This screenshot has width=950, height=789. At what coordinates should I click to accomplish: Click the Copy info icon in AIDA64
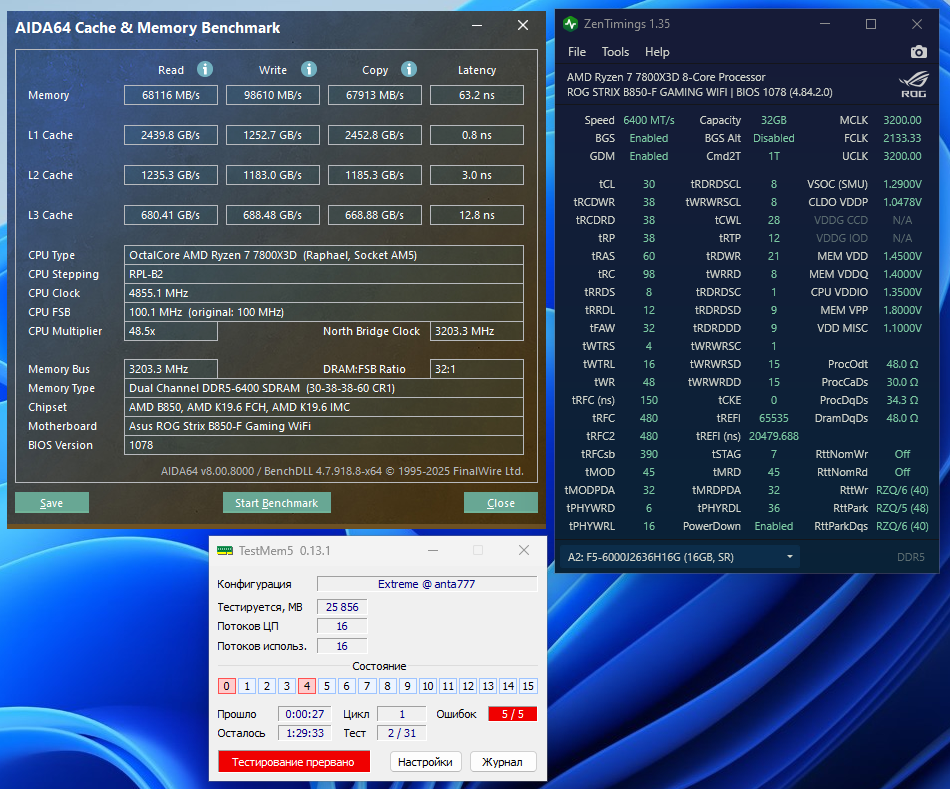[409, 69]
